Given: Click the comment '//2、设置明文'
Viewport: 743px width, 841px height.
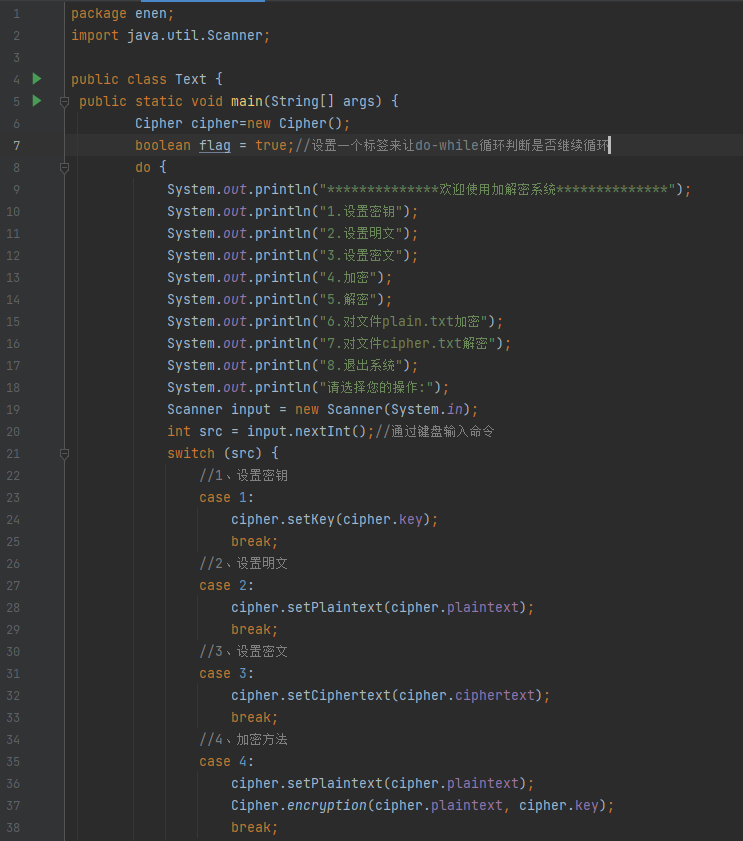Looking at the screenshot, I should click(x=244, y=563).
